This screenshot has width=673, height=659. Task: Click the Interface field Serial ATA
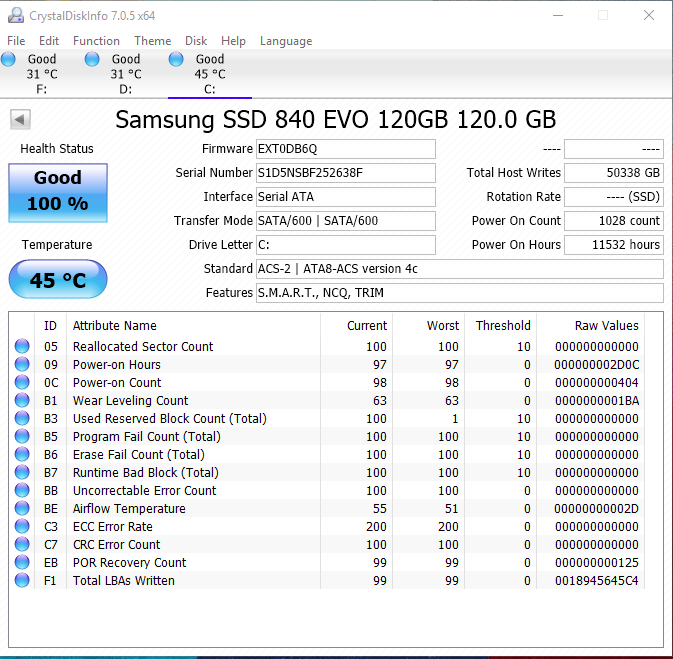(x=346, y=197)
